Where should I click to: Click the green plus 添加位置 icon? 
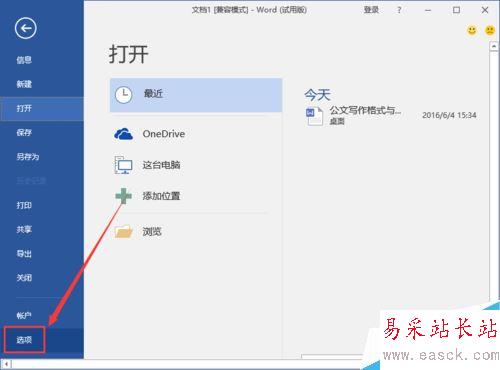(x=124, y=196)
